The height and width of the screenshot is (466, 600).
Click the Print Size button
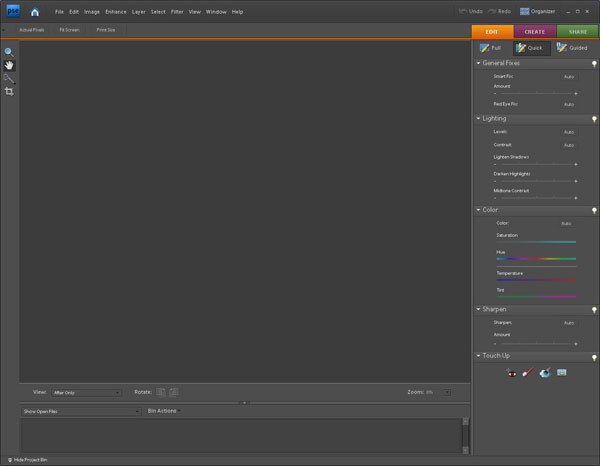(106, 30)
